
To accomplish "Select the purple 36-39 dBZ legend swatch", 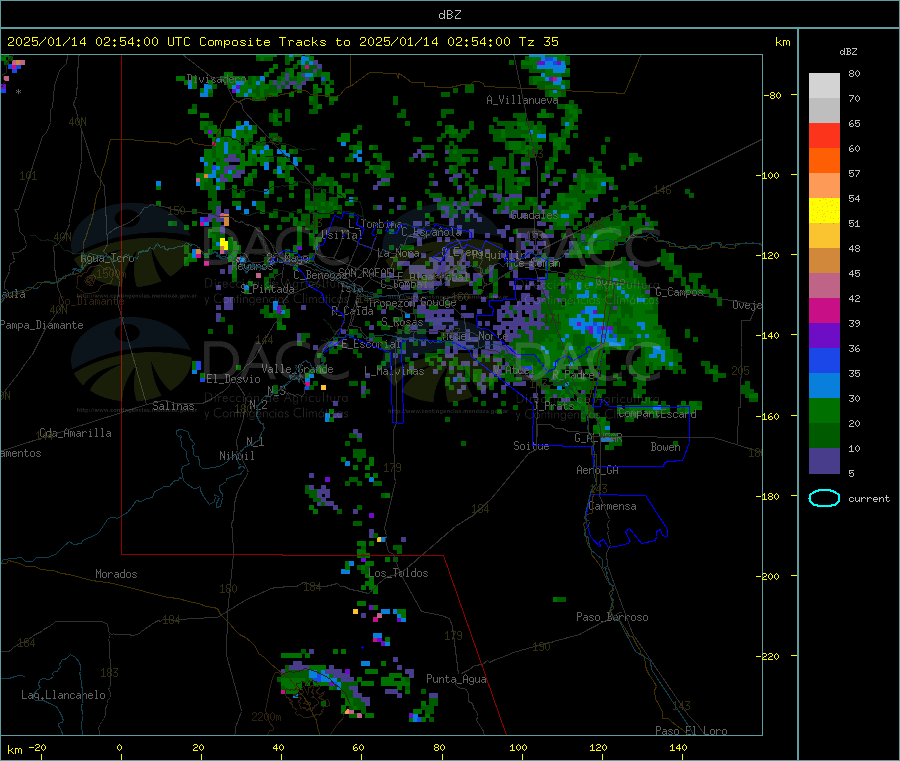I will click(824, 336).
